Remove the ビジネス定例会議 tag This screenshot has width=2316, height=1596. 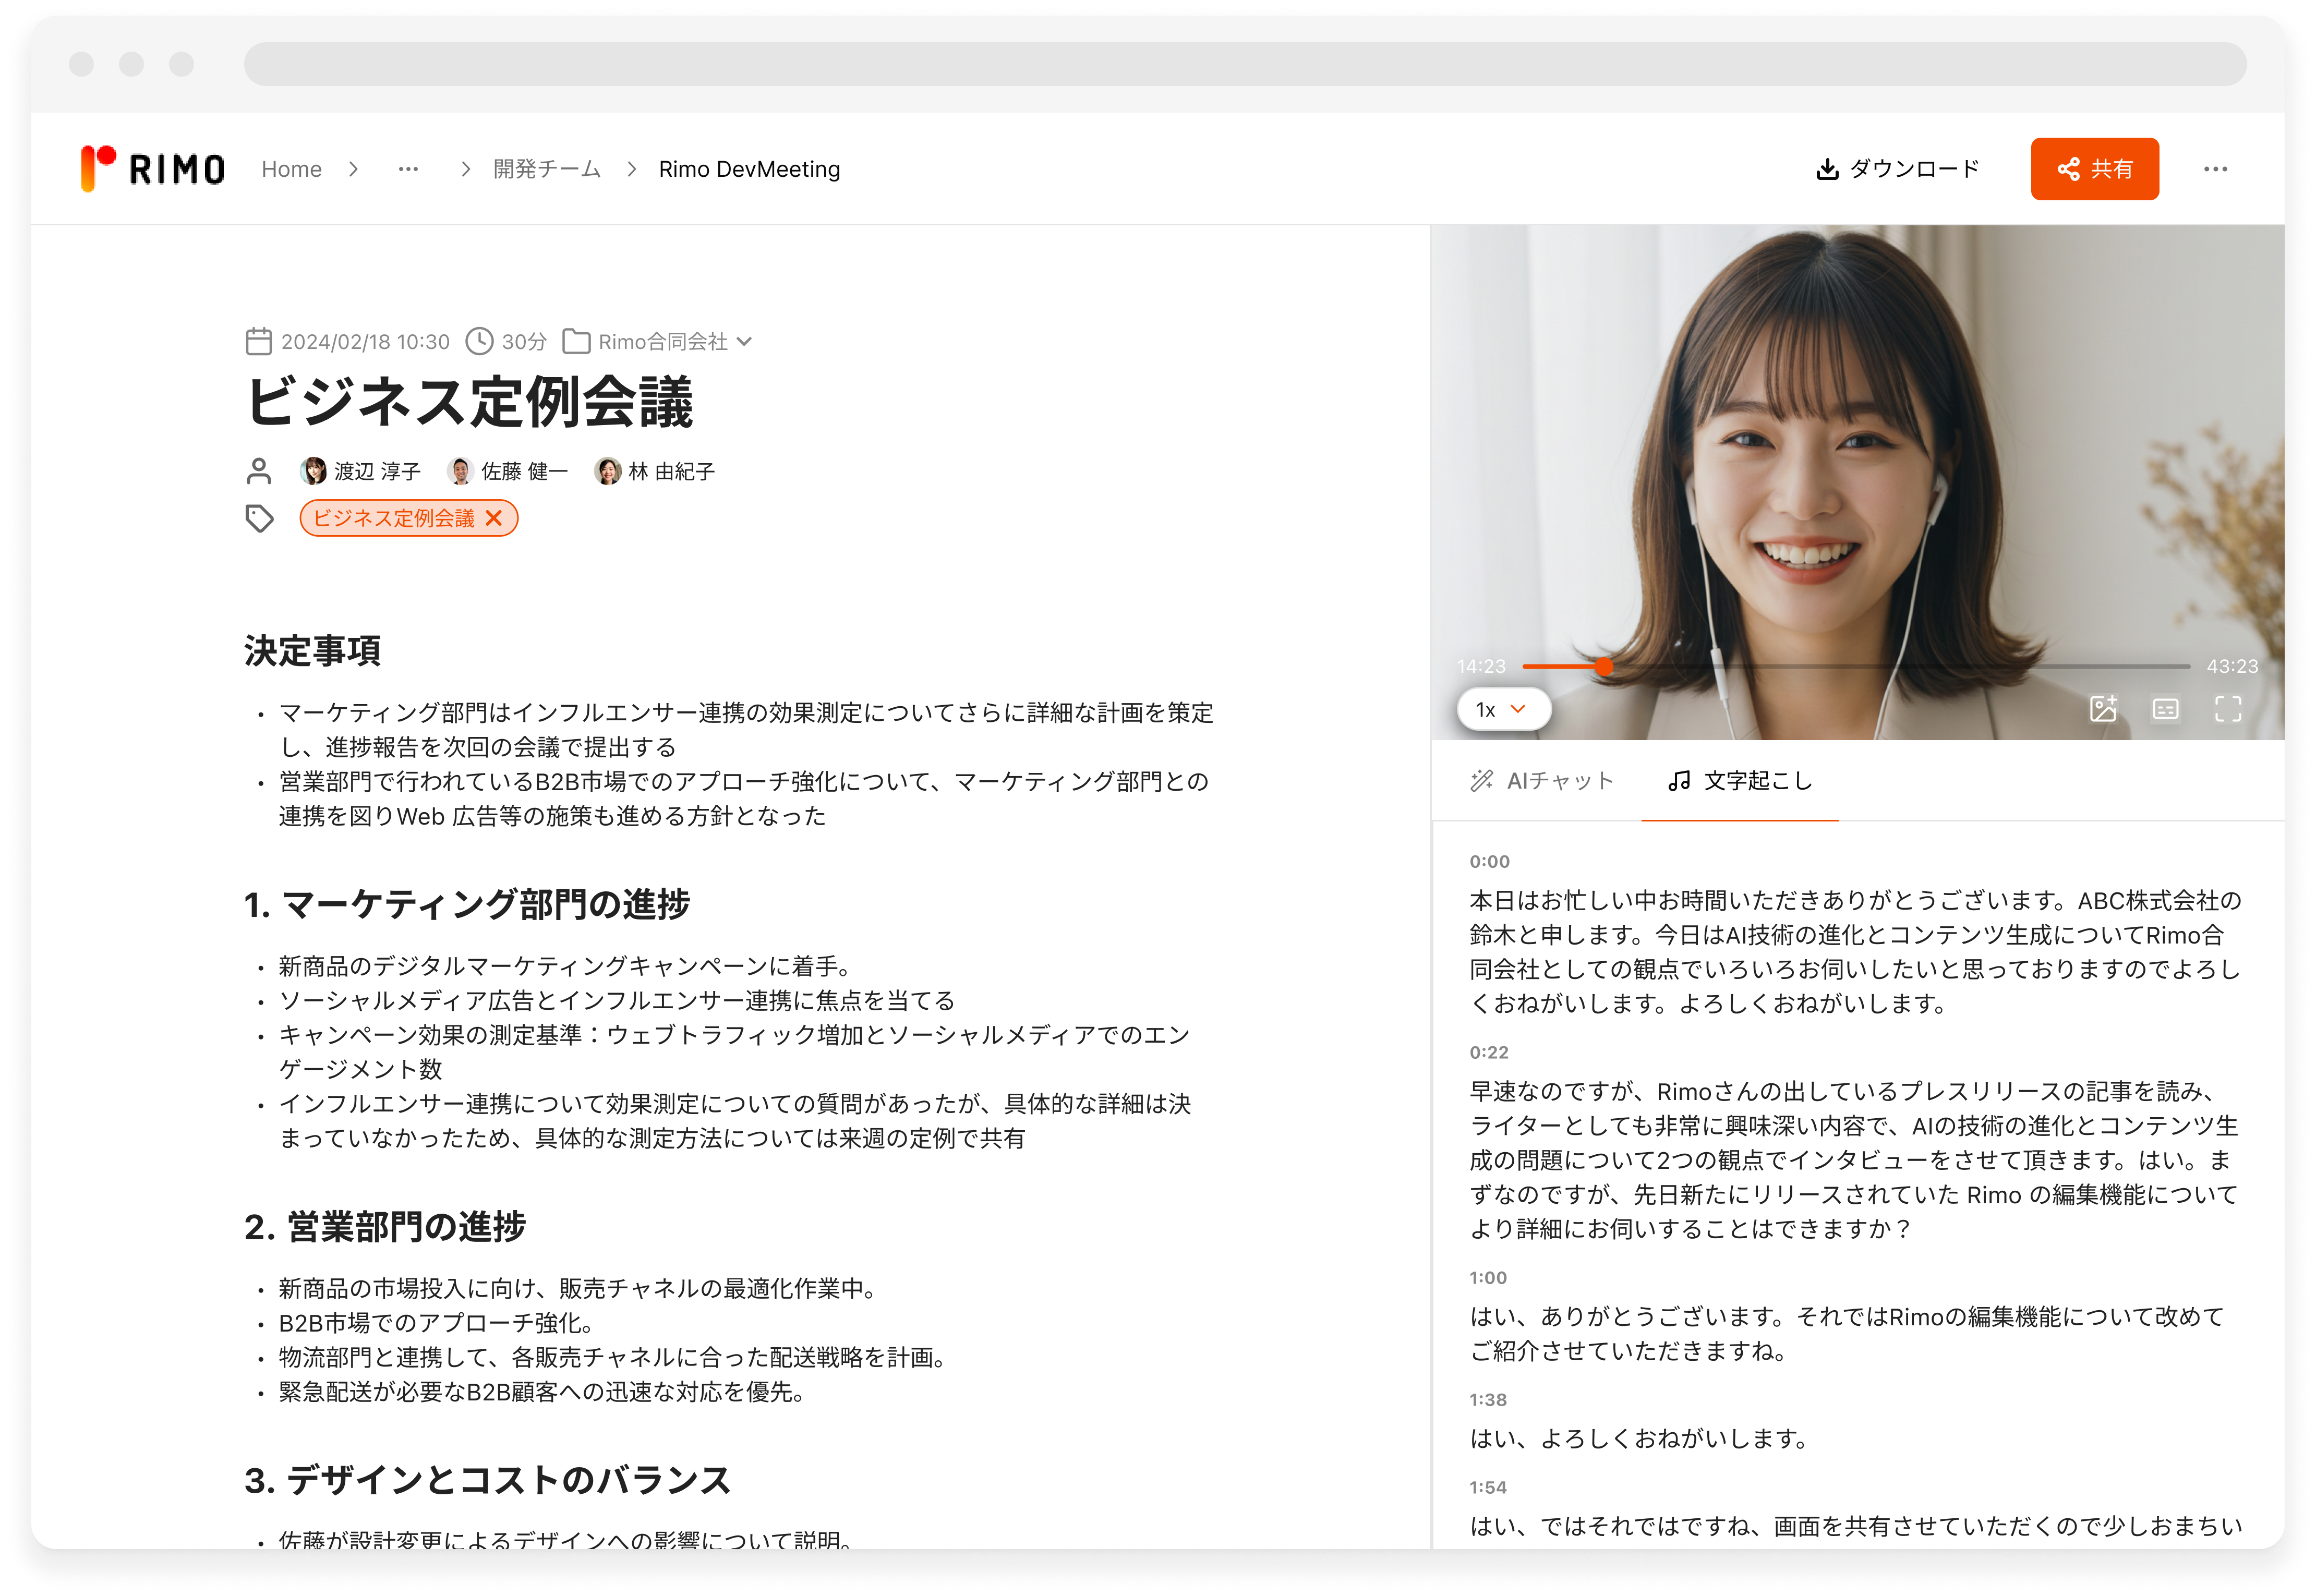[x=494, y=518]
